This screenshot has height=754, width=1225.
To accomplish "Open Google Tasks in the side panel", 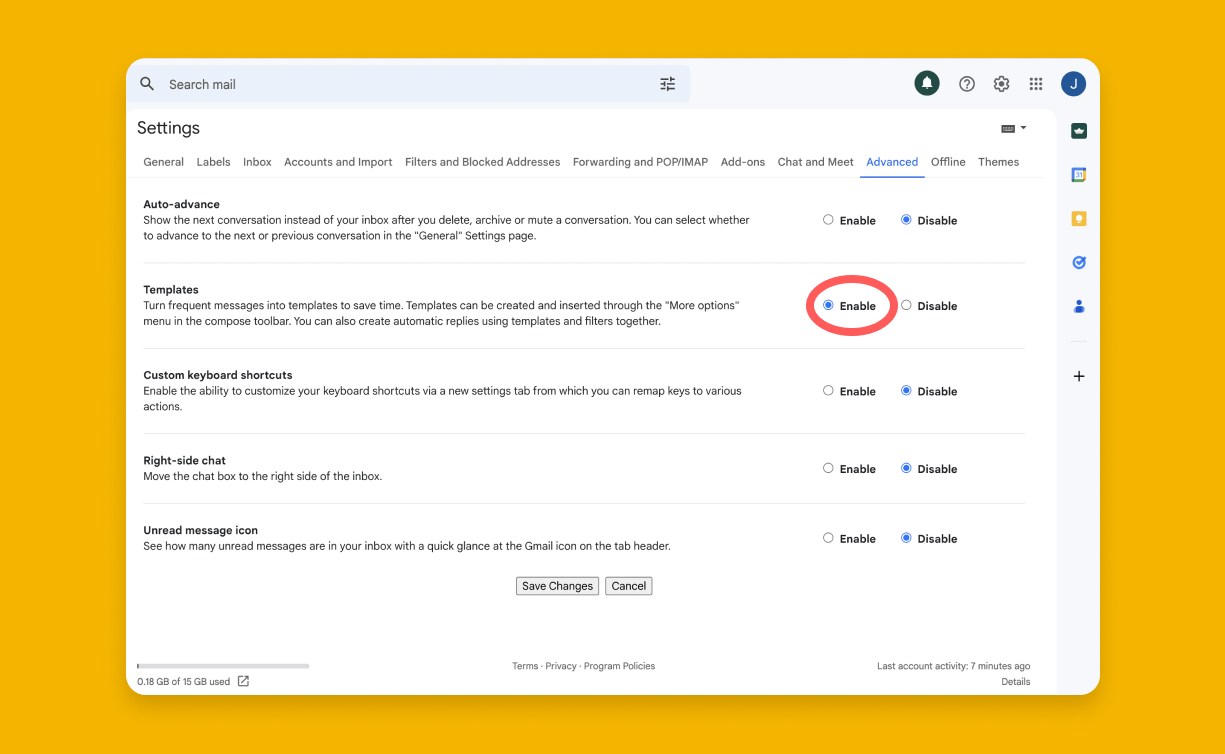I will tap(1078, 262).
